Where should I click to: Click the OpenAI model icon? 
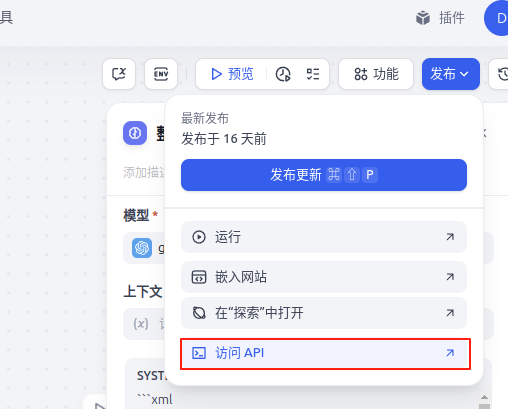pos(142,248)
